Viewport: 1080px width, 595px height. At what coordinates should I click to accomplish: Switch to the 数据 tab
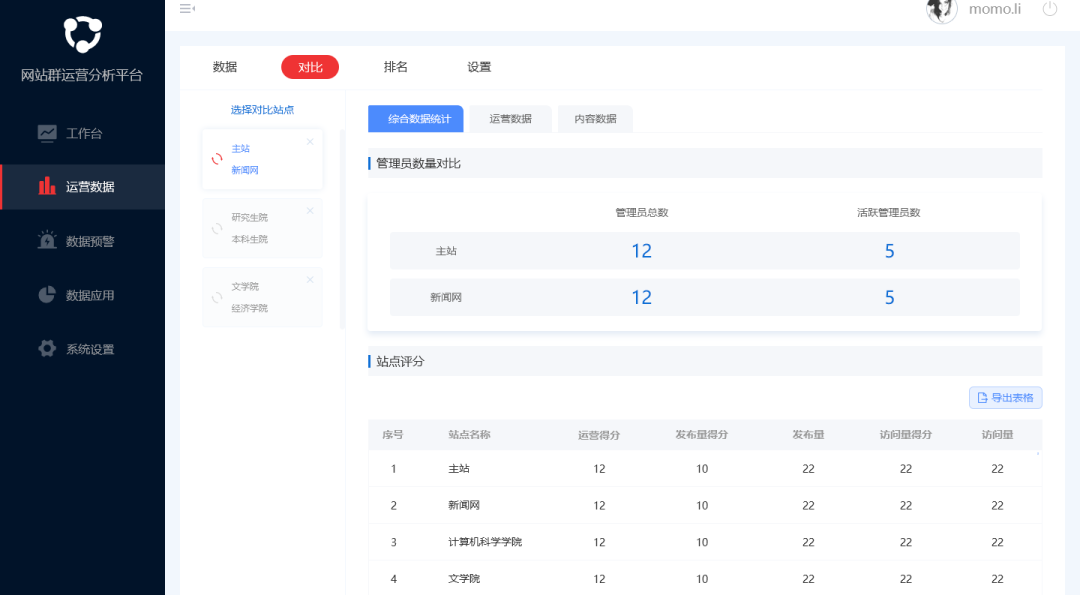(x=225, y=67)
